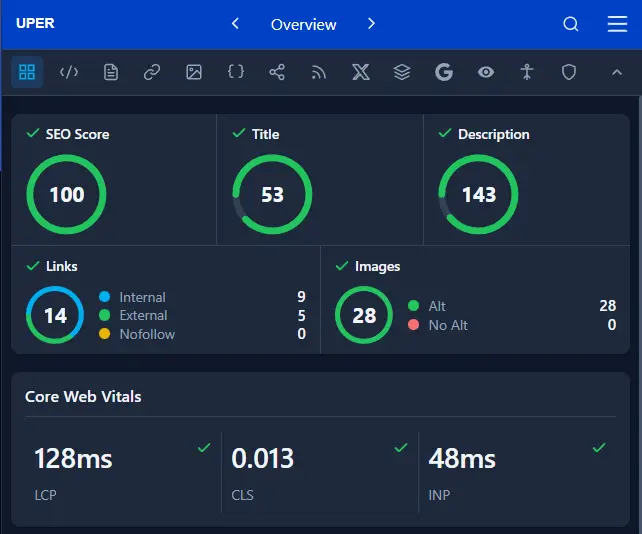This screenshot has width=642, height=534.
Task: Click the 0.013 CLS value
Action: (262, 458)
